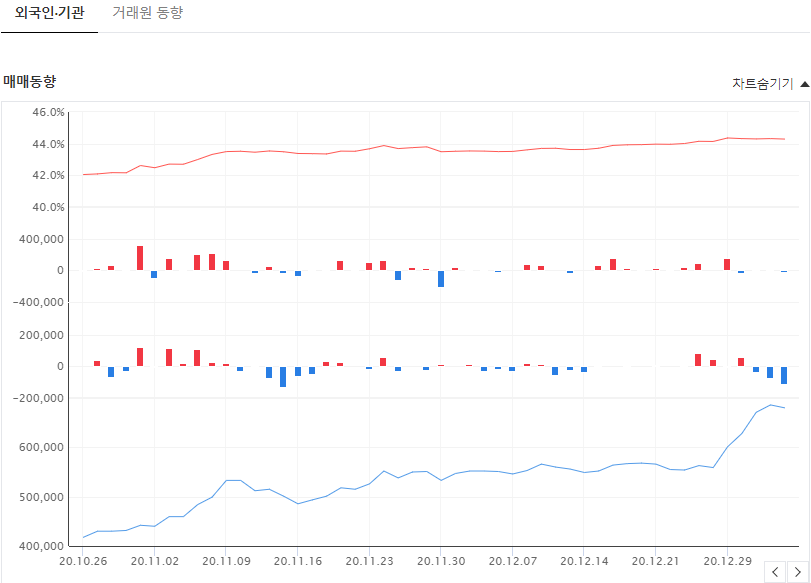Go to previous chart period arrow
Image resolution: width=811 pixels, height=583 pixels.
coord(775,572)
